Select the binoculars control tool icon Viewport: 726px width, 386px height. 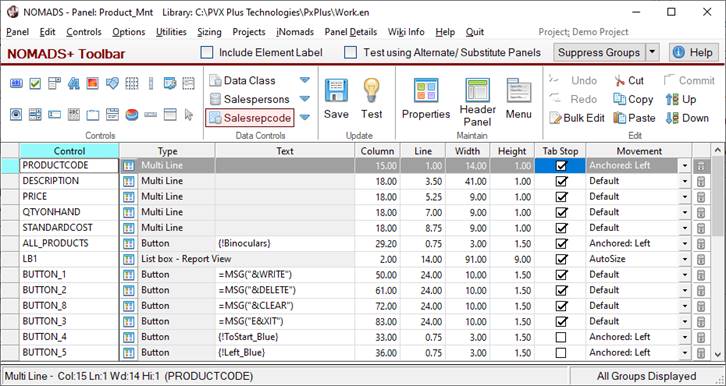click(x=74, y=83)
